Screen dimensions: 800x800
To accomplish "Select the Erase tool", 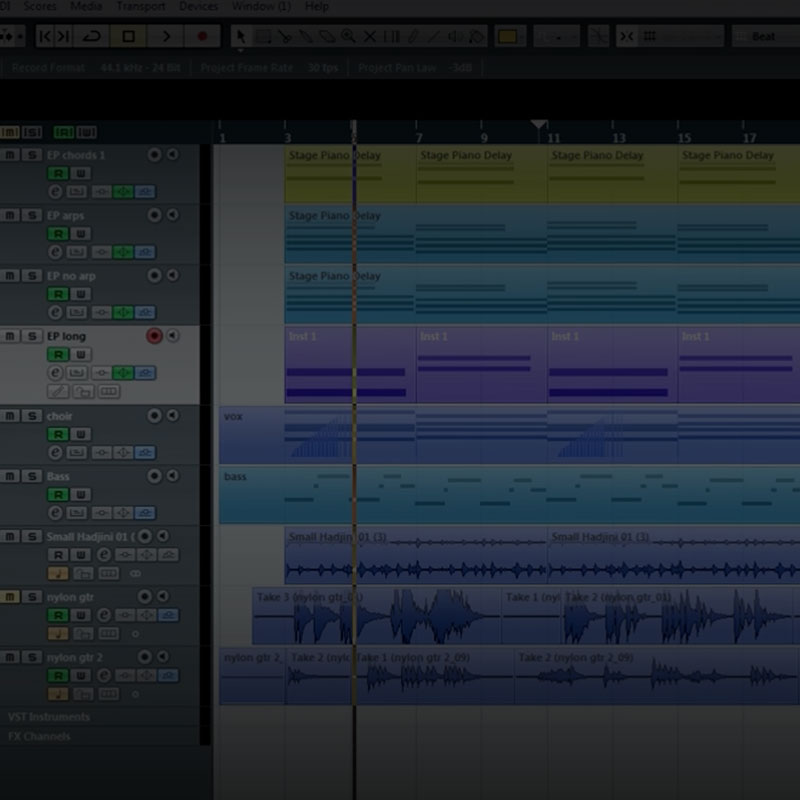I will (x=327, y=37).
